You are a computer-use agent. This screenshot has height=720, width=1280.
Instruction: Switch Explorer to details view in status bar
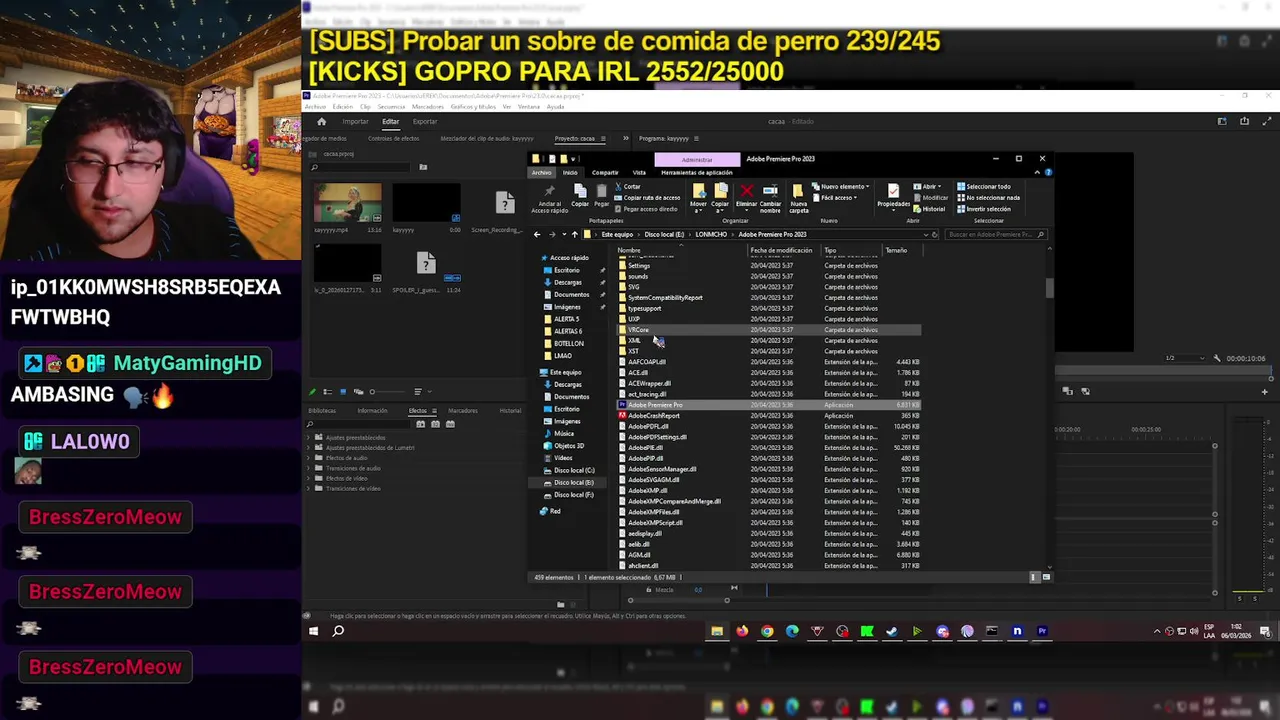tap(1034, 577)
